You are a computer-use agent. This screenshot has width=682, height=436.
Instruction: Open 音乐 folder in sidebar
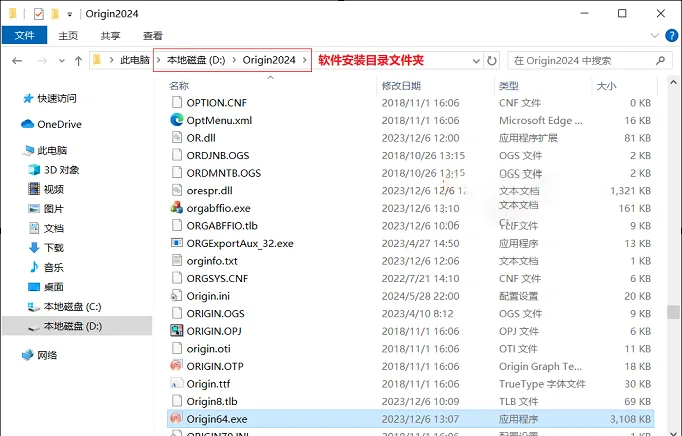coord(53,267)
